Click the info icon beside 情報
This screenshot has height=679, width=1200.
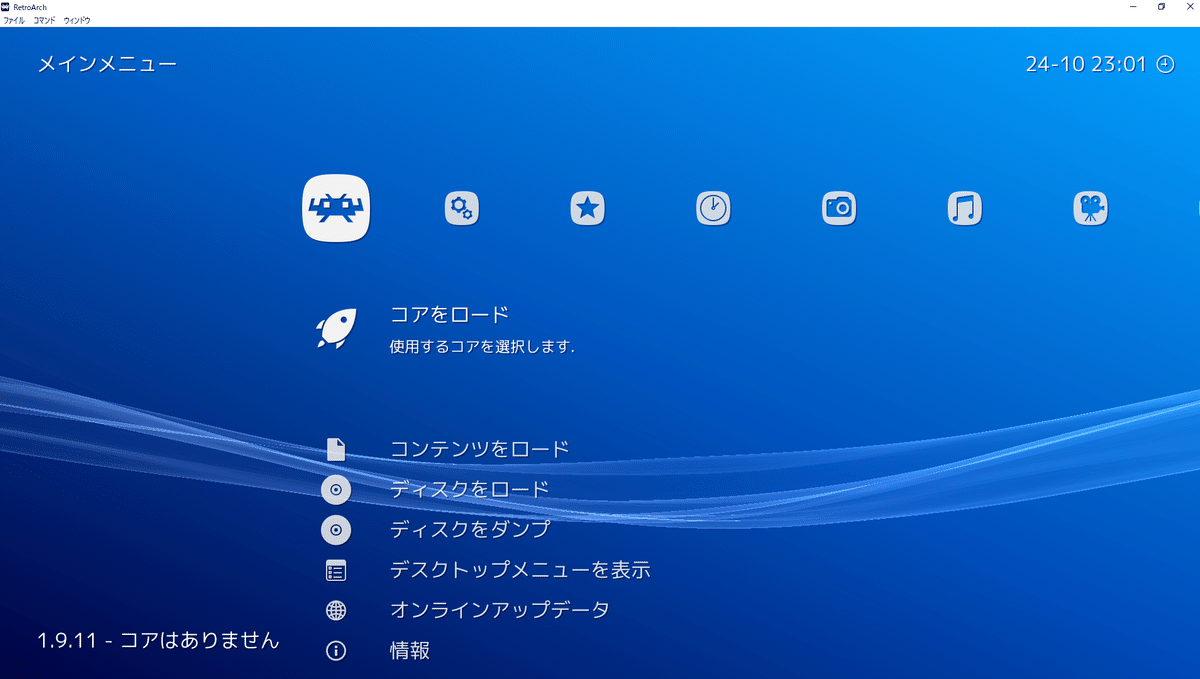click(336, 651)
